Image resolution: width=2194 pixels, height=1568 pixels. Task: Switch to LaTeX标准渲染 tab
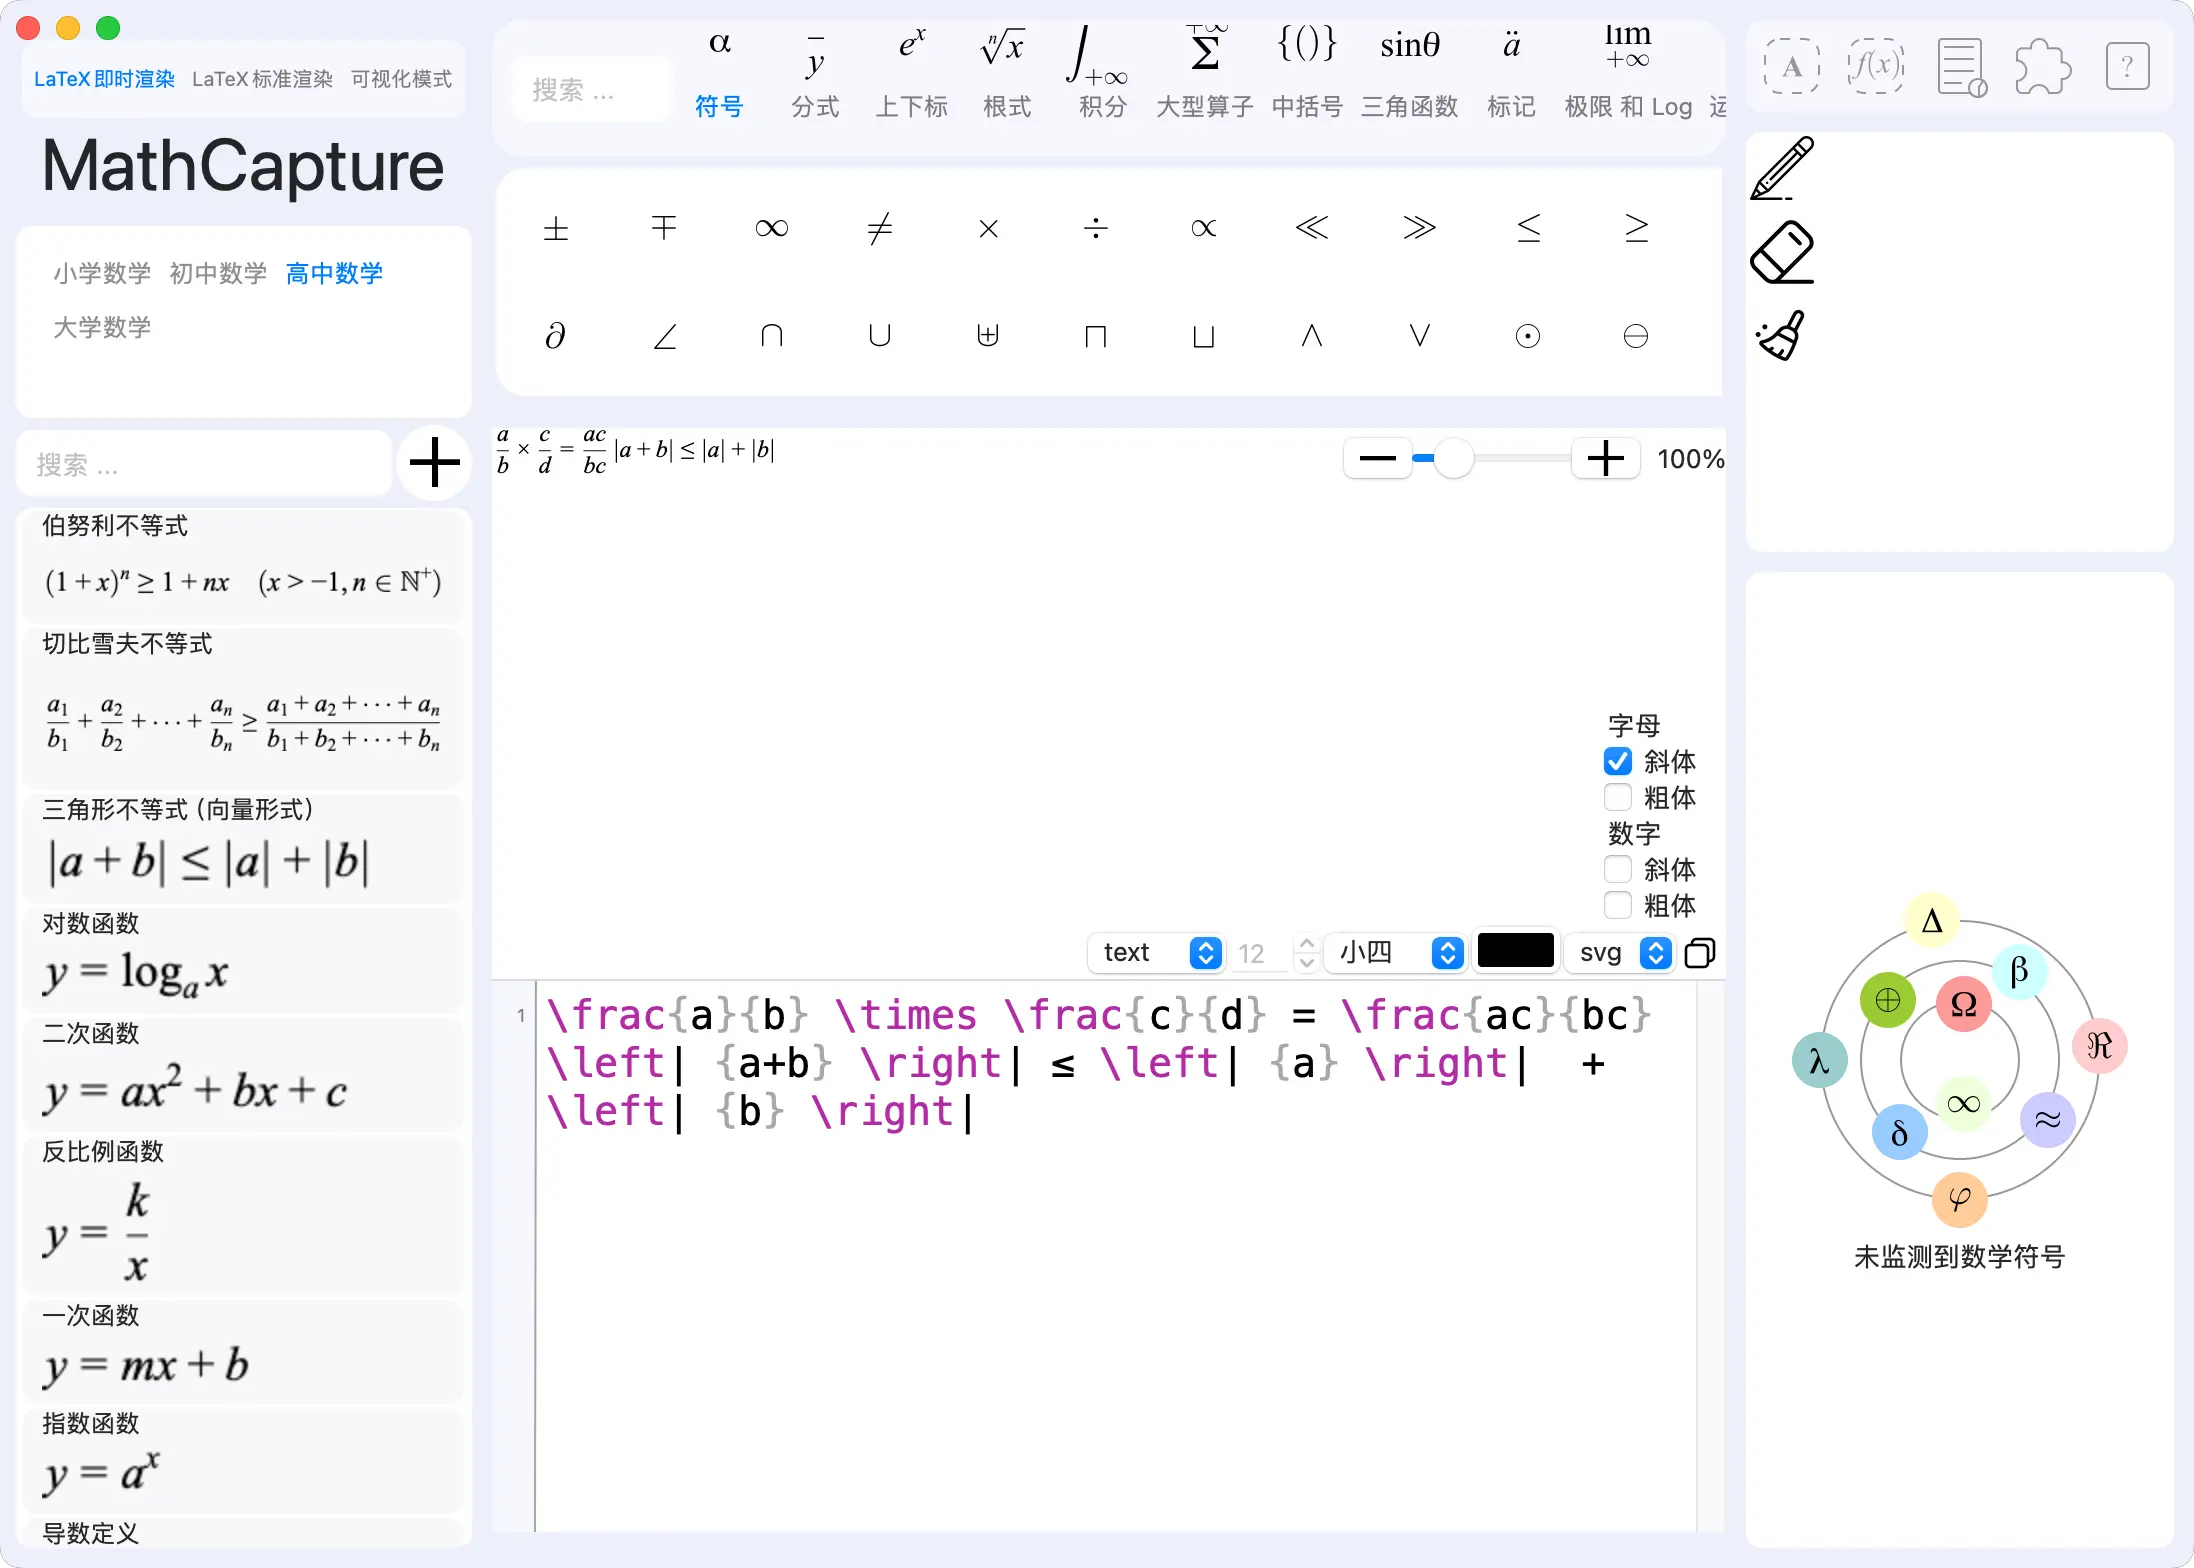pos(262,79)
